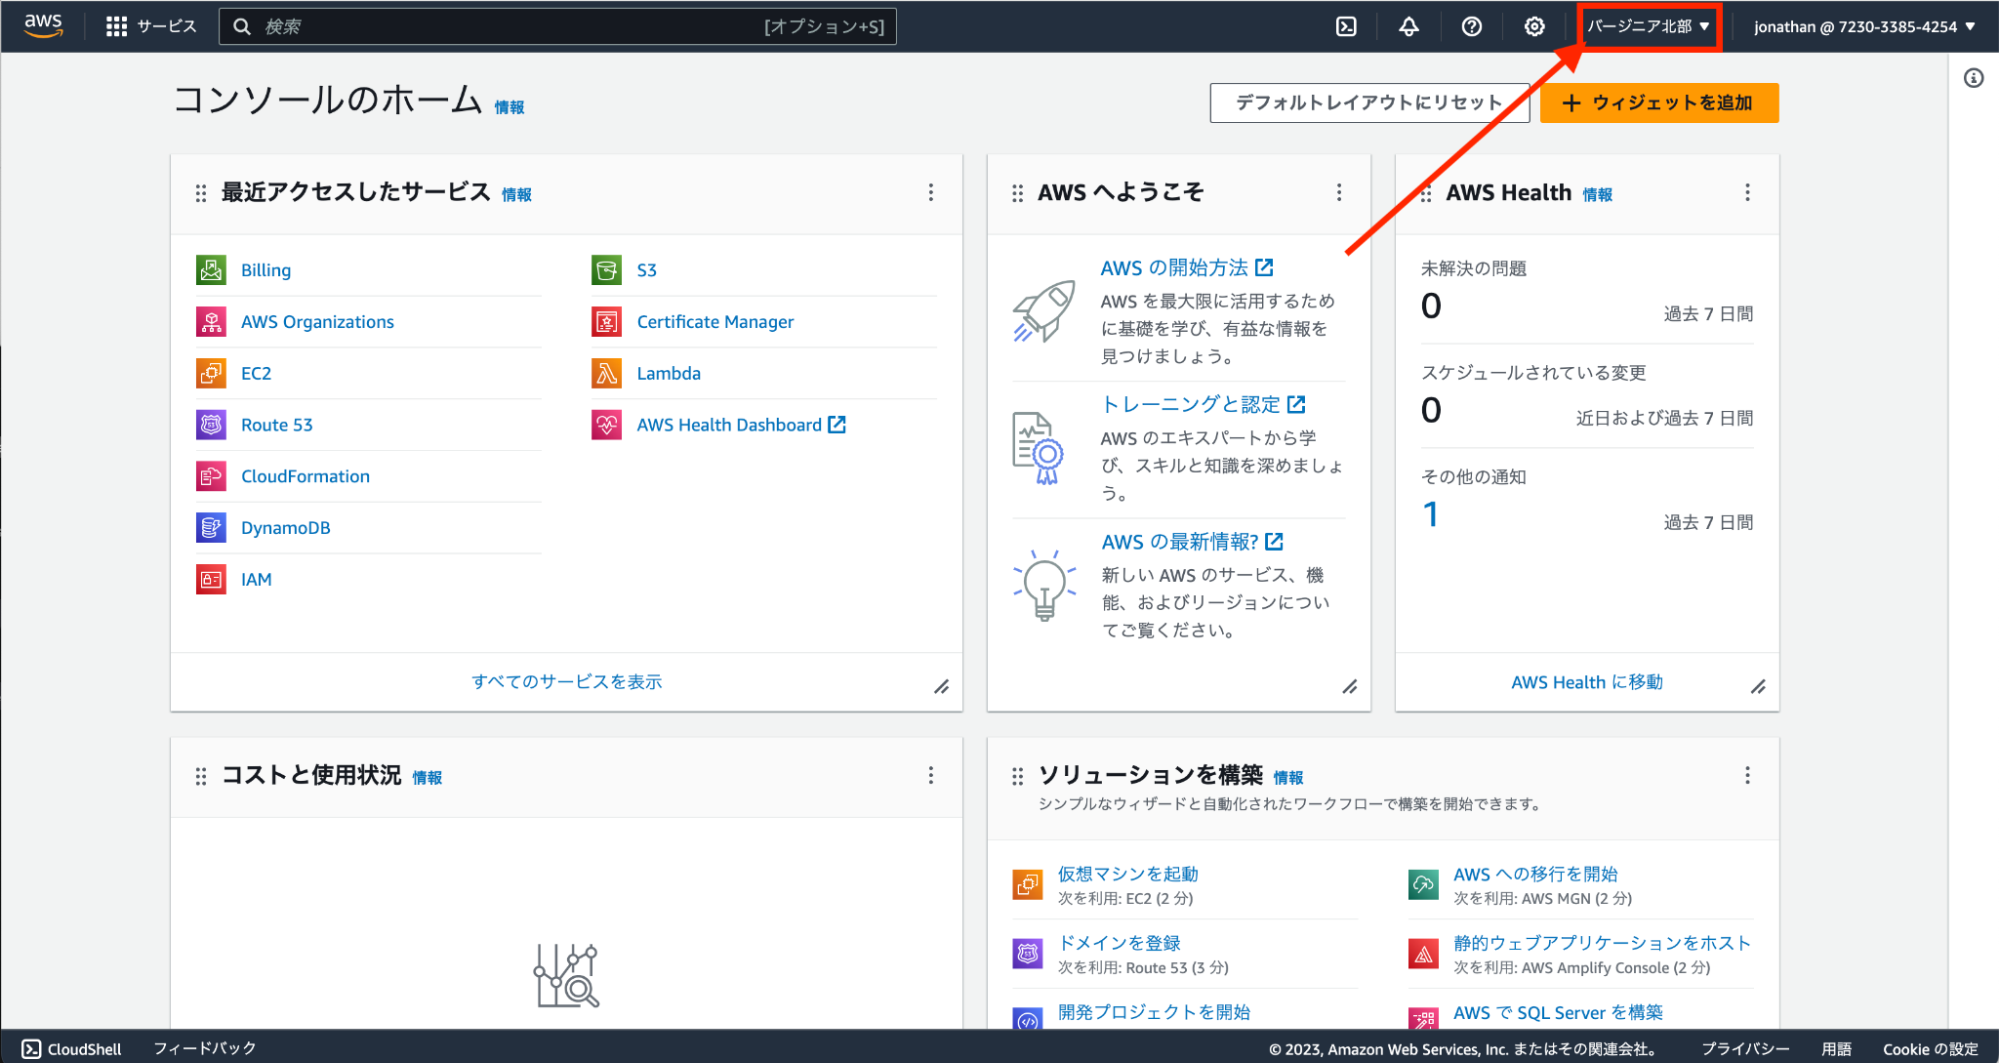Open ドメインを登録 solution link
The image size is (1999, 1063).
click(1119, 943)
